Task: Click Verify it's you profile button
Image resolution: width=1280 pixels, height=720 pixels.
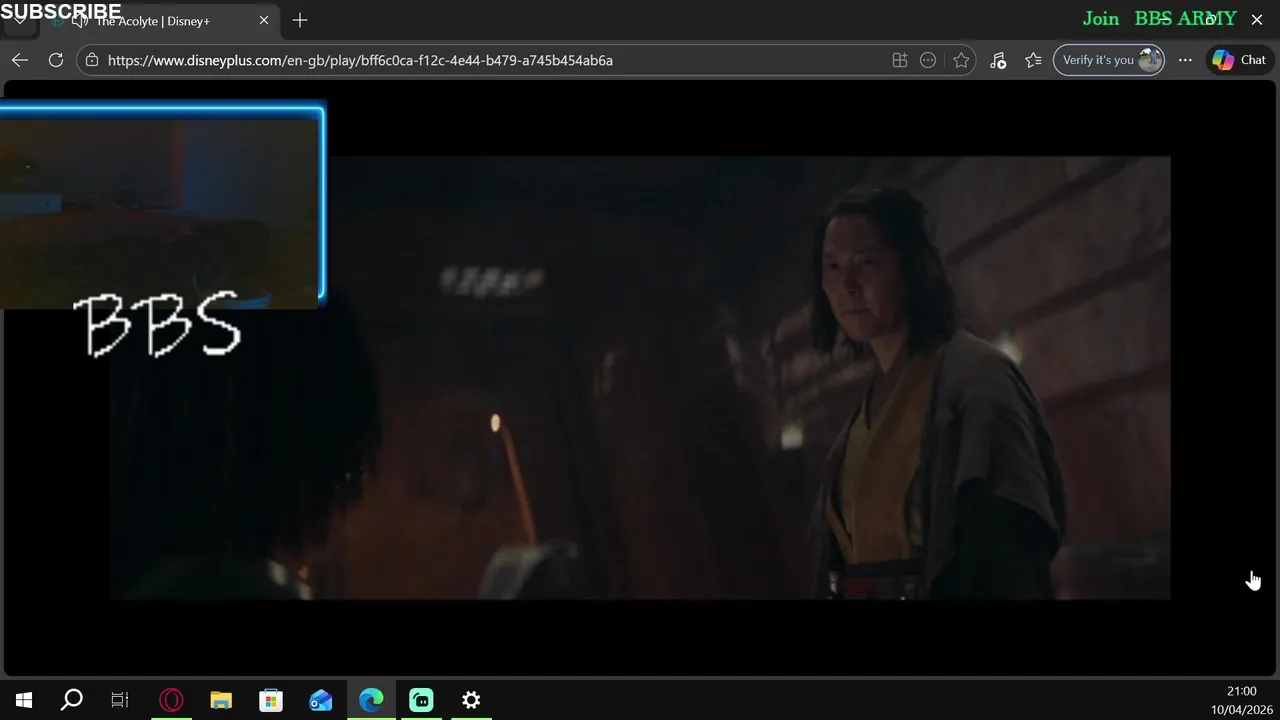Action: coord(1109,60)
